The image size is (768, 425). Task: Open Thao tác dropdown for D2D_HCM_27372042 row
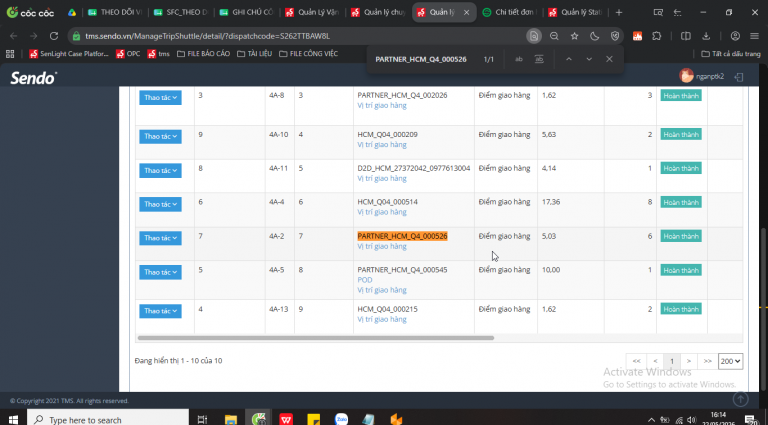(160, 170)
